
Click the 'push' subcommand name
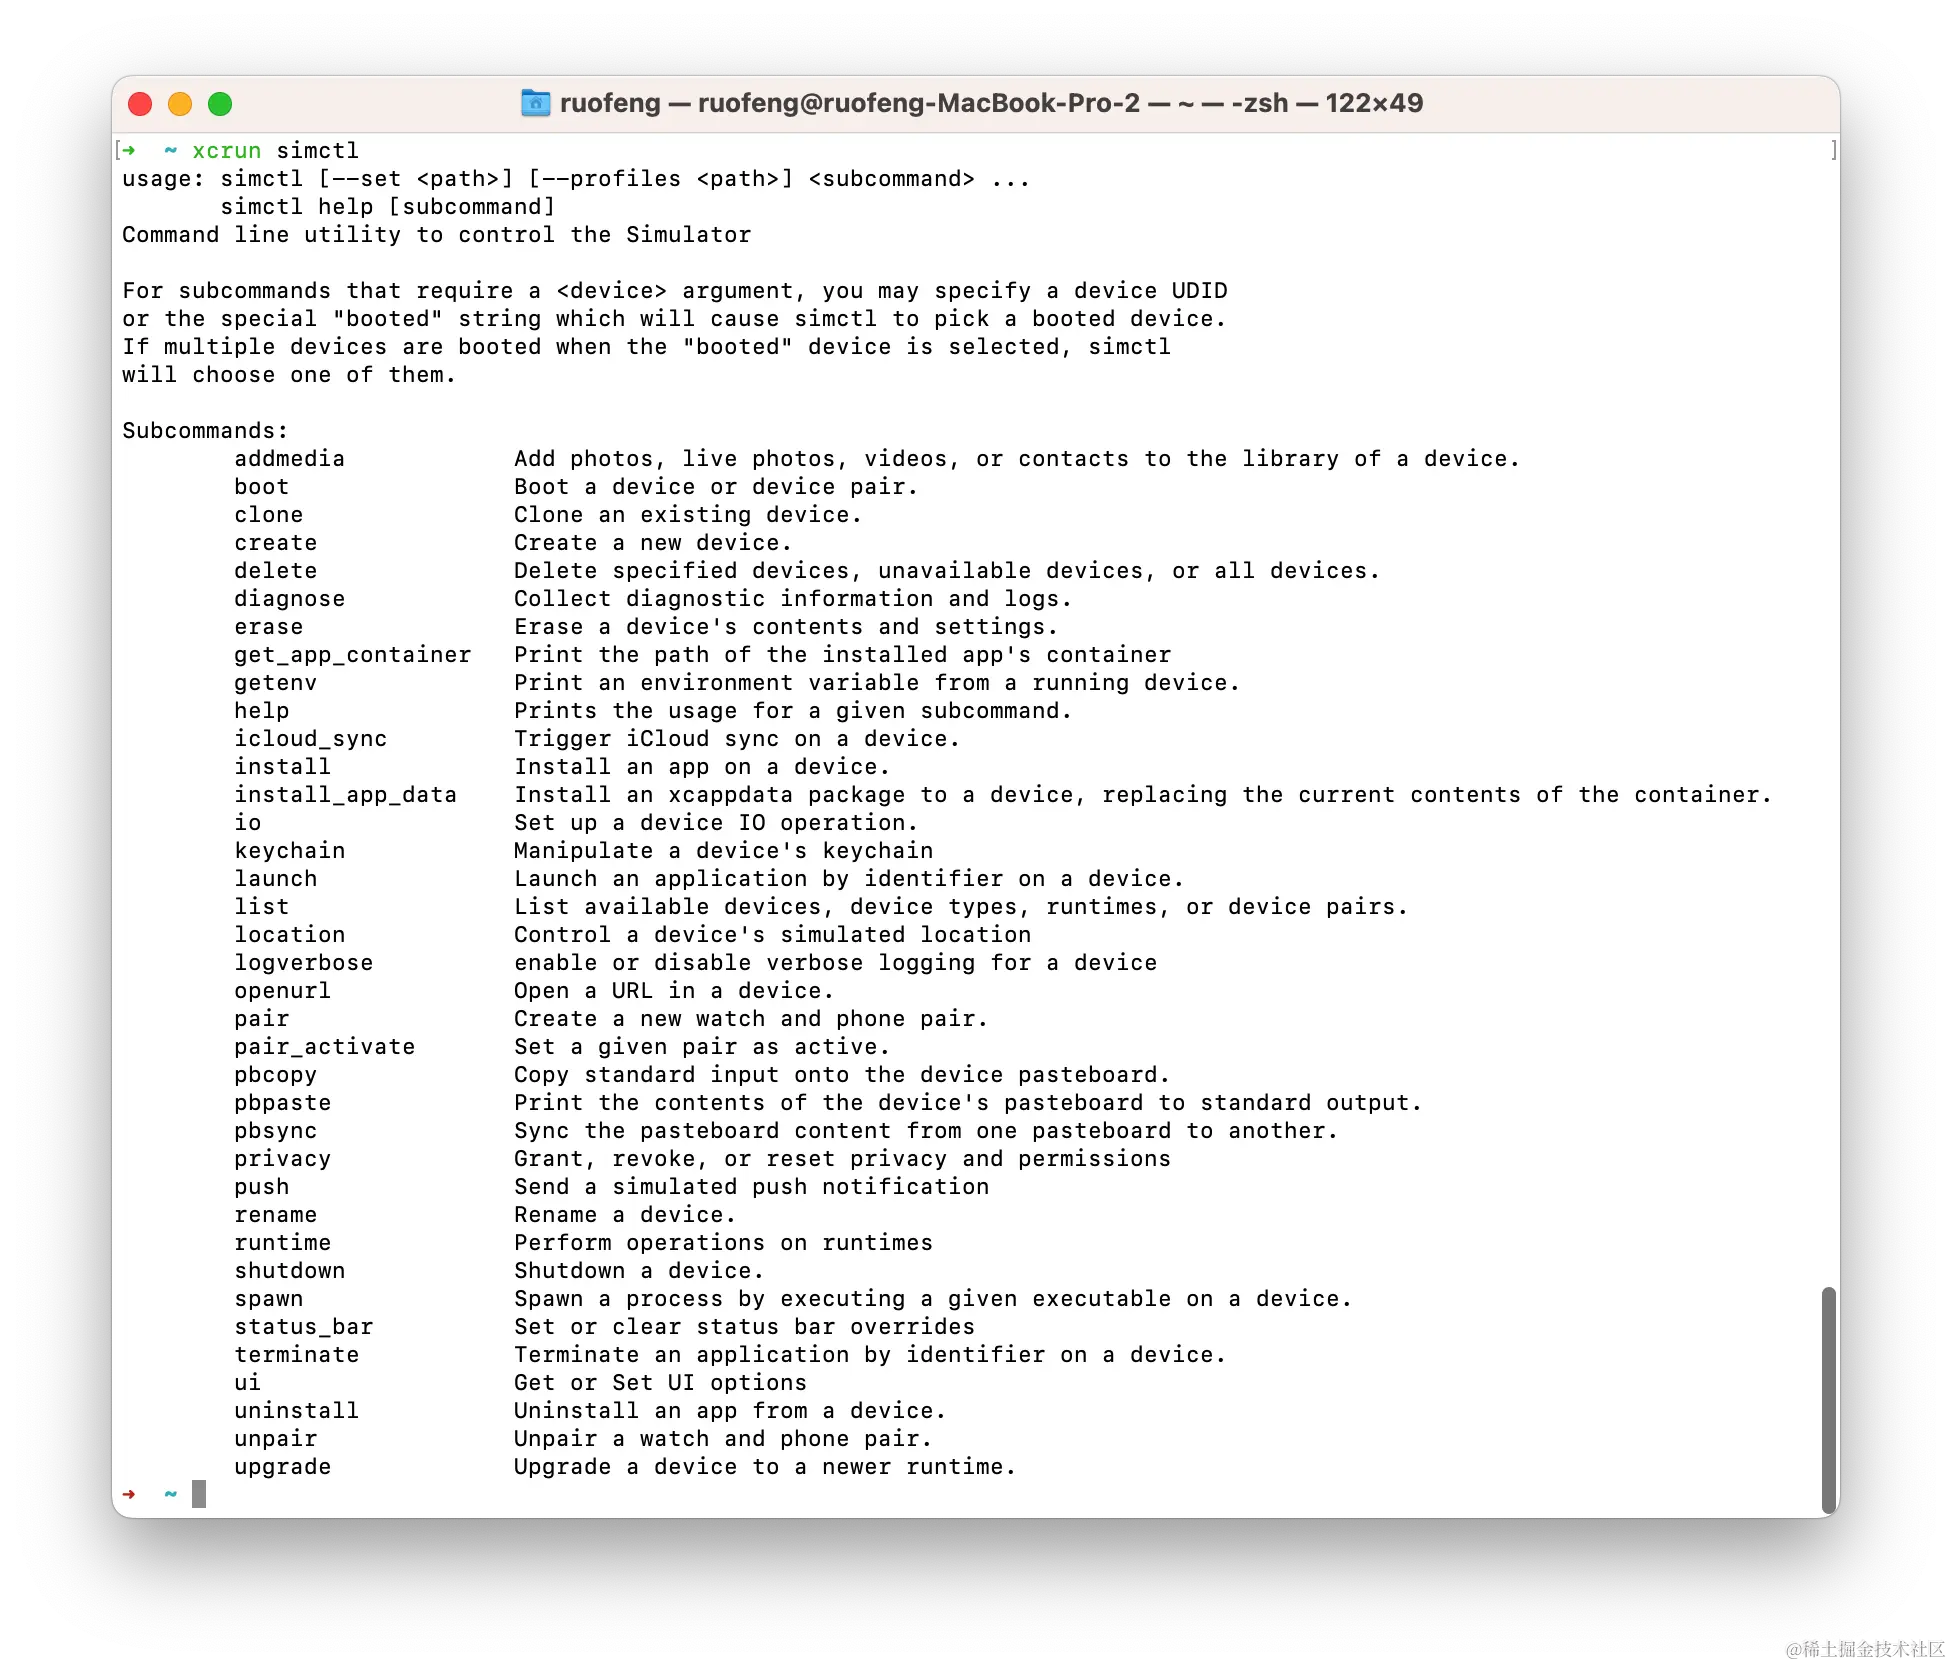tap(262, 1187)
